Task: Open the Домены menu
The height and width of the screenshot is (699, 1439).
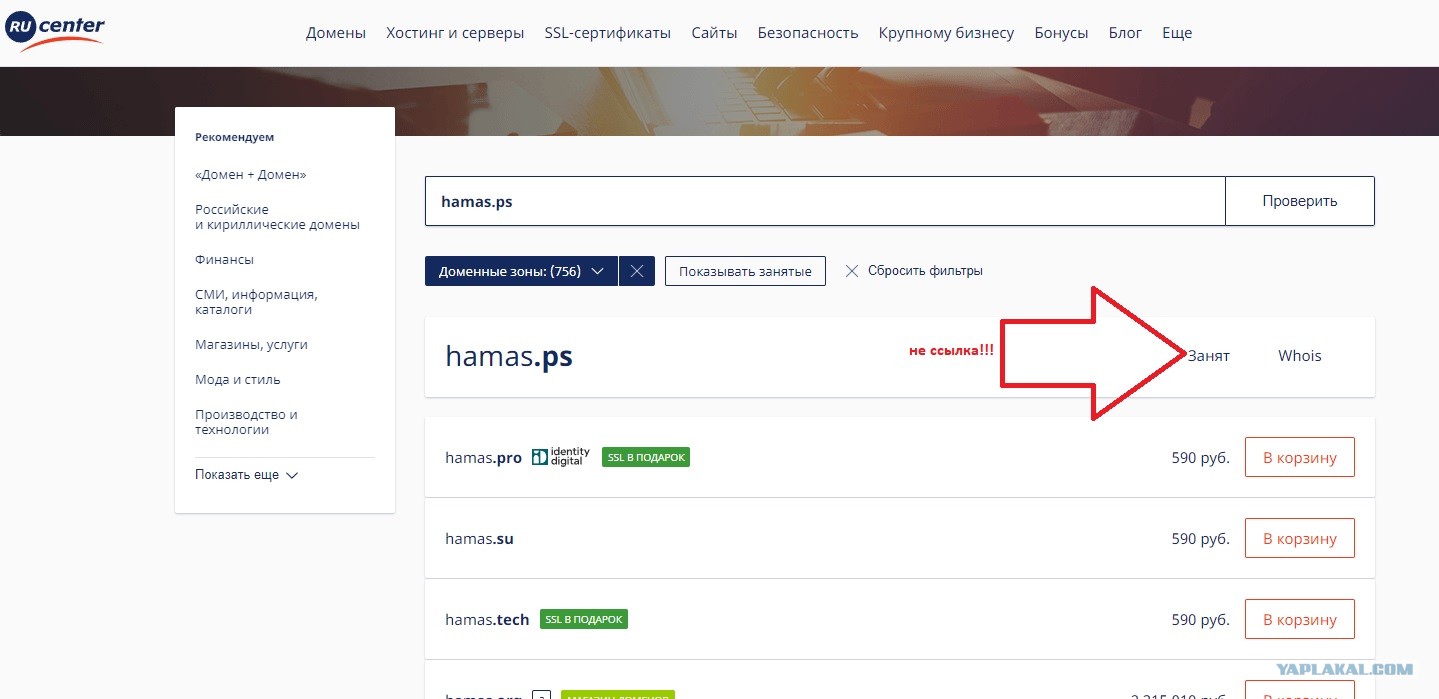Action: click(x=336, y=33)
